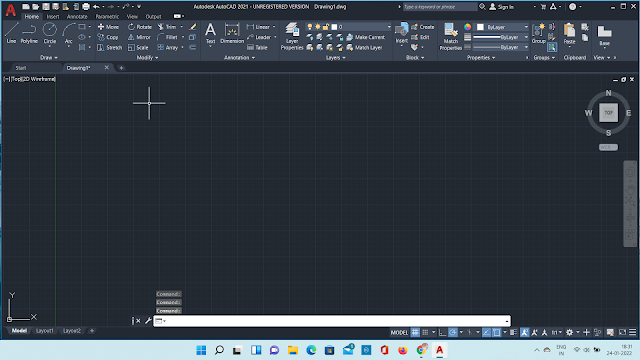The height and width of the screenshot is (360, 640).
Task: Select the Circle tool
Action: coord(50,33)
